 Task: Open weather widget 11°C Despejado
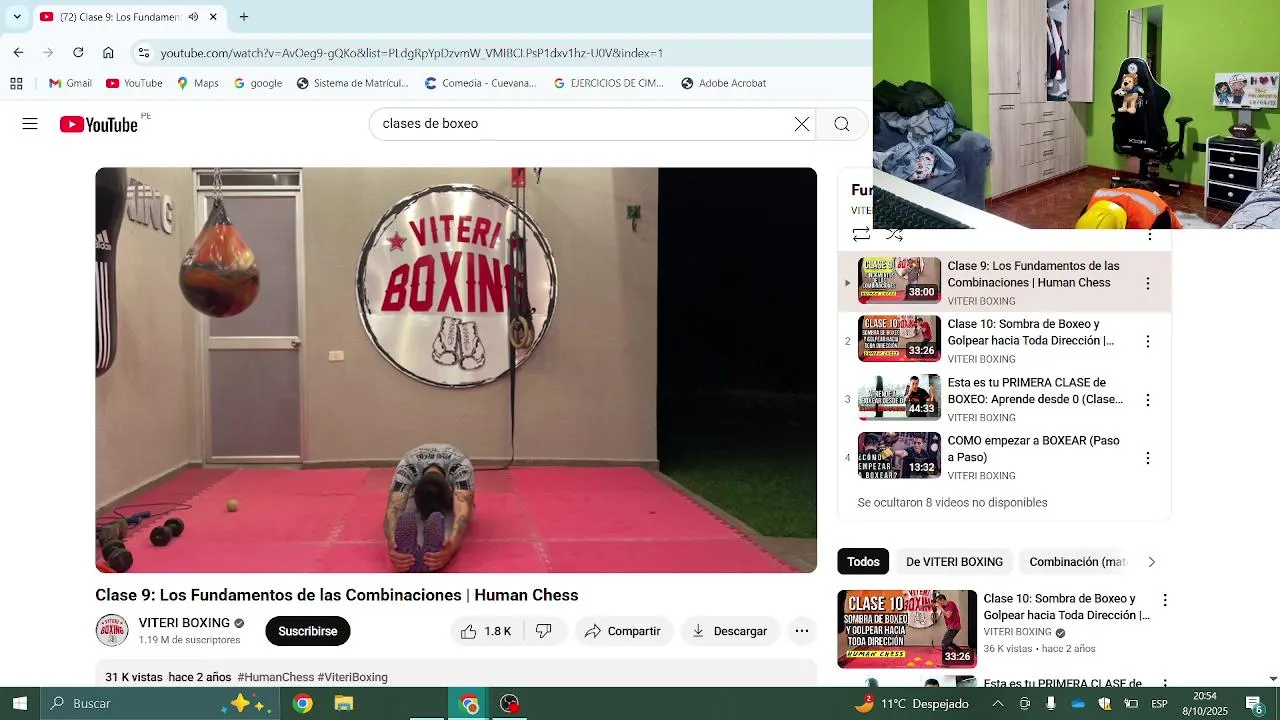click(911, 703)
